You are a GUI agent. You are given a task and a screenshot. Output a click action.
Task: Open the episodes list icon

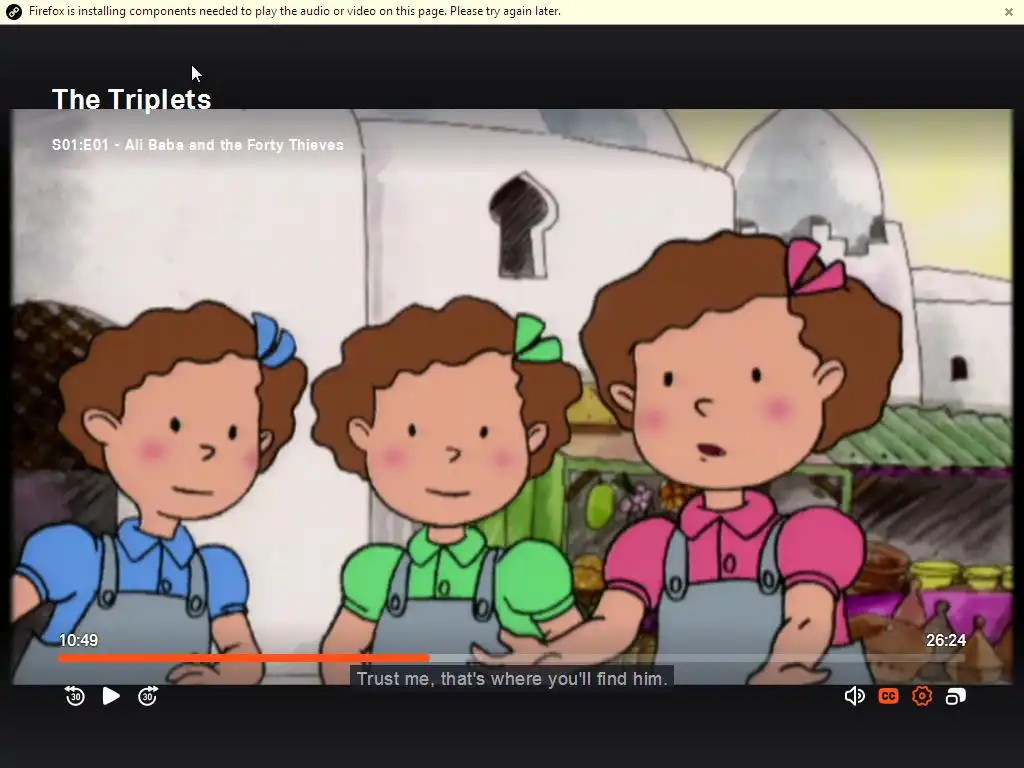(955, 697)
